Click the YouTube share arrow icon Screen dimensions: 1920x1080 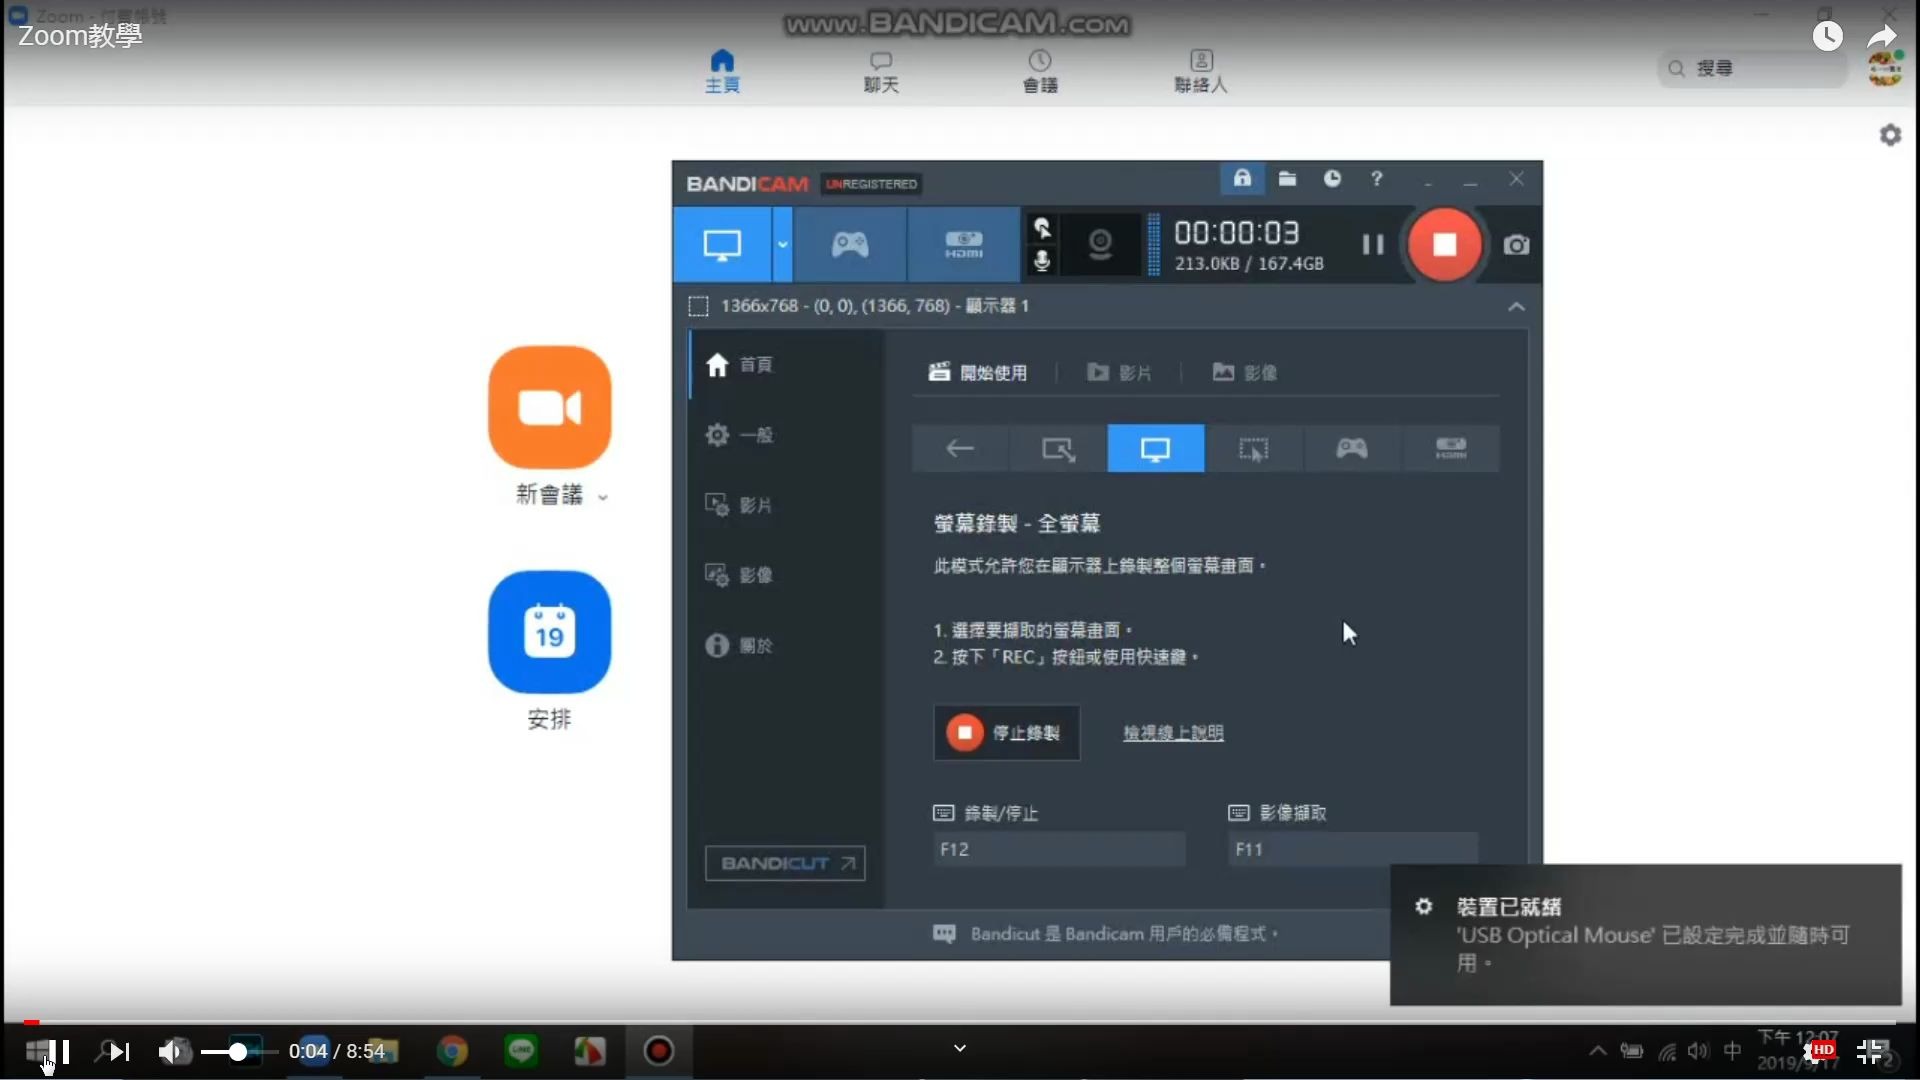pos(1882,36)
